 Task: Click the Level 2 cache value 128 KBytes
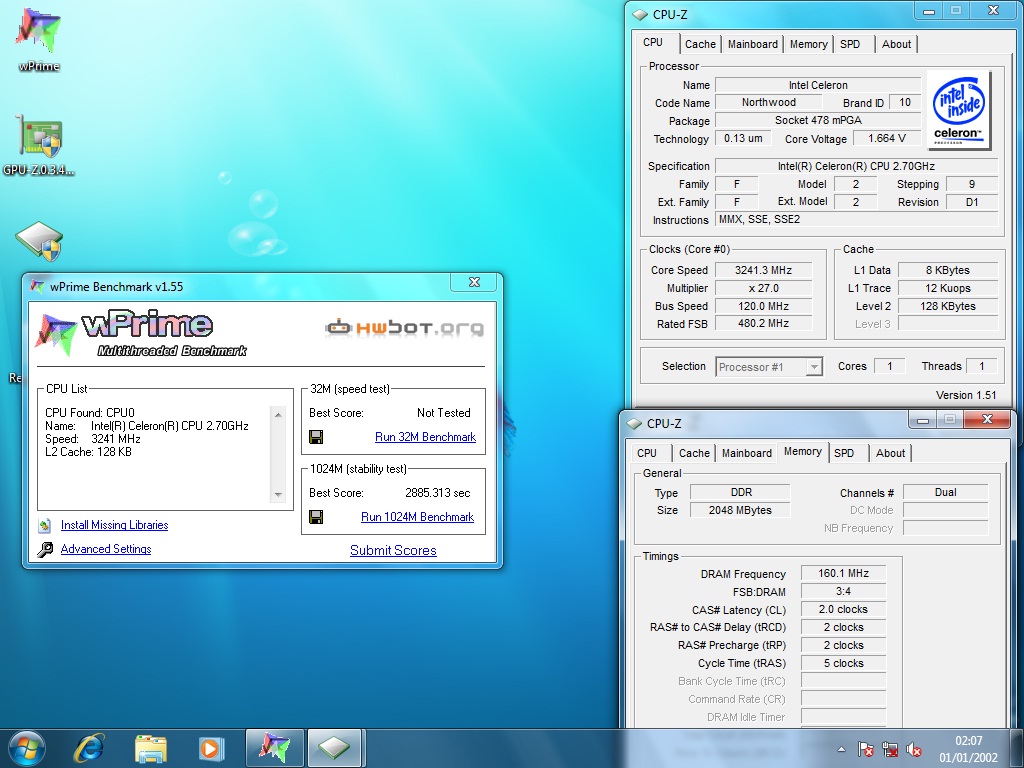948,306
